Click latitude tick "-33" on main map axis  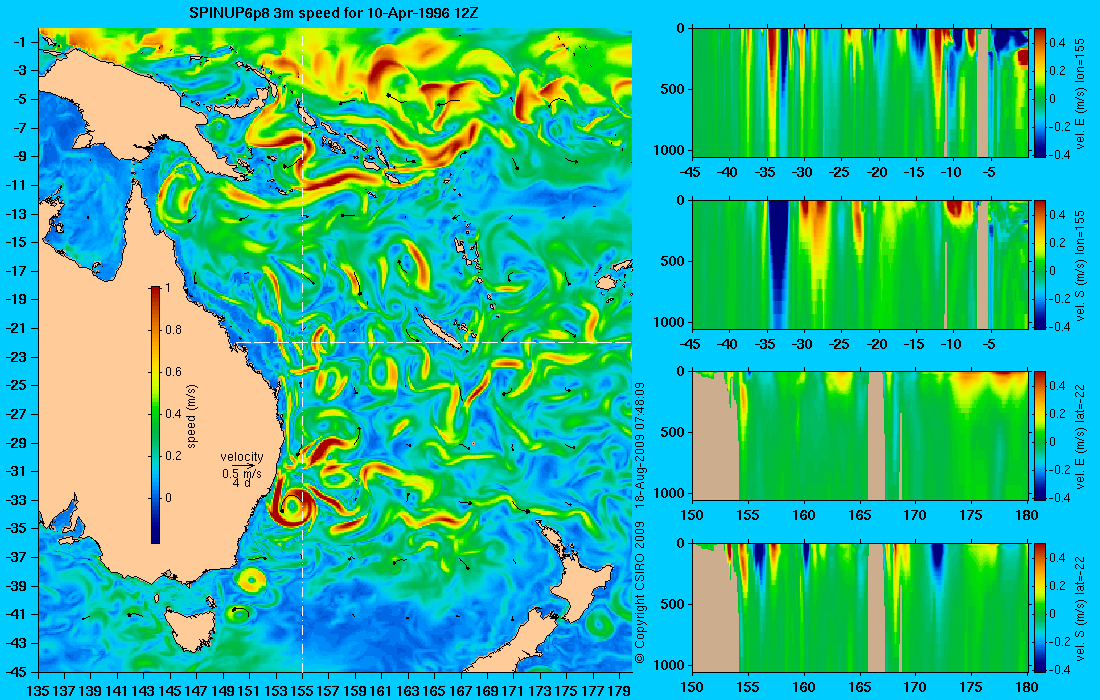coord(16,500)
